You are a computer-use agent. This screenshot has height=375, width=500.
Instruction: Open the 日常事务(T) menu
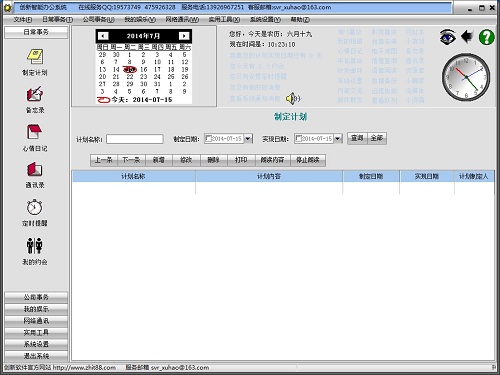[57, 20]
